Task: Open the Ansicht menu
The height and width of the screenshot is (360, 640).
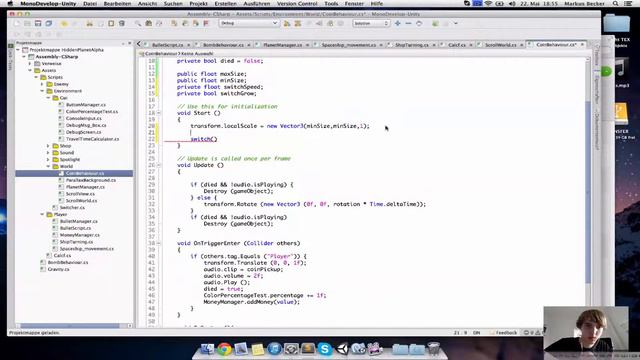Action: pos(147,4)
